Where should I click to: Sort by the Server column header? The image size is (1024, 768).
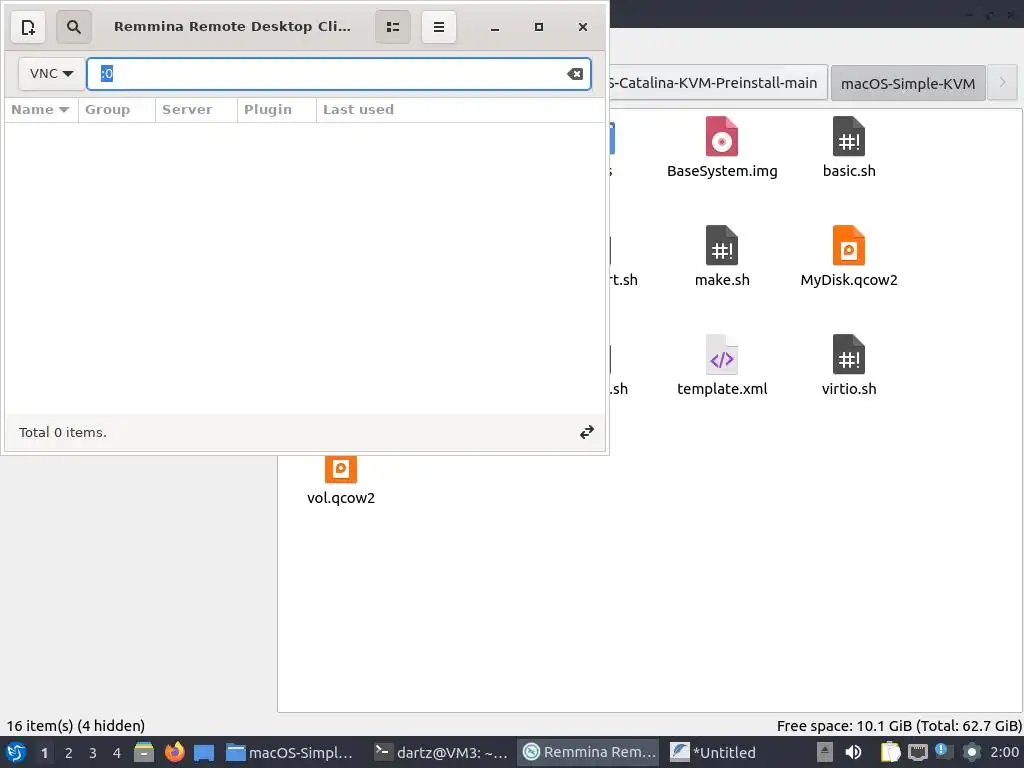pyautogui.click(x=196, y=110)
